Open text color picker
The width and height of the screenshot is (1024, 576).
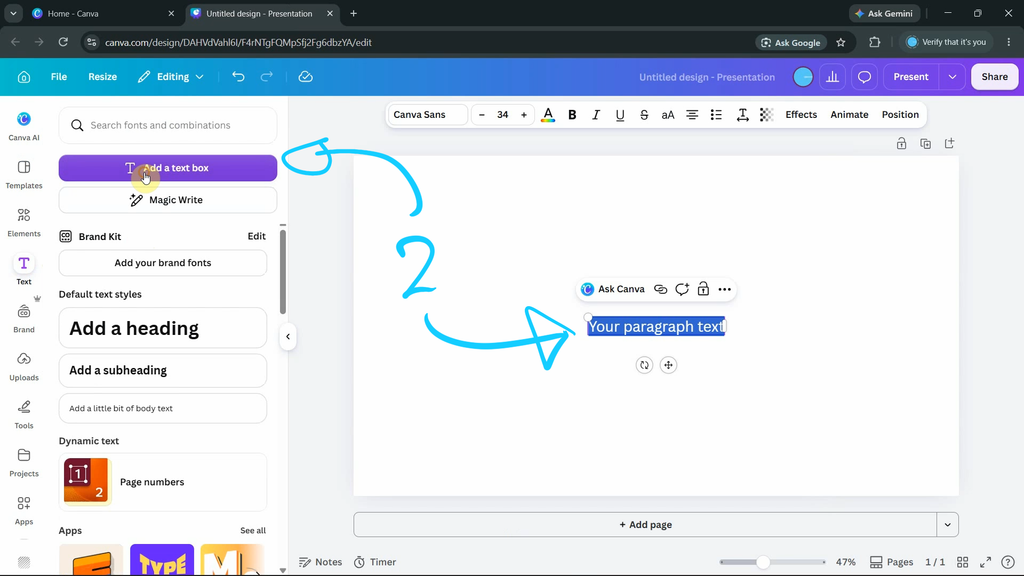548,115
